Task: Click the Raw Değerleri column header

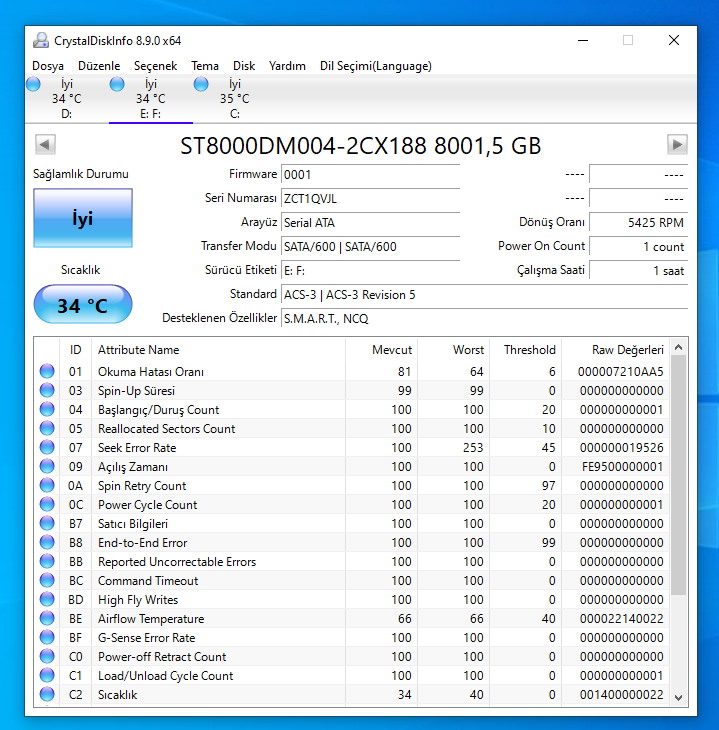Action: pyautogui.click(x=616, y=350)
